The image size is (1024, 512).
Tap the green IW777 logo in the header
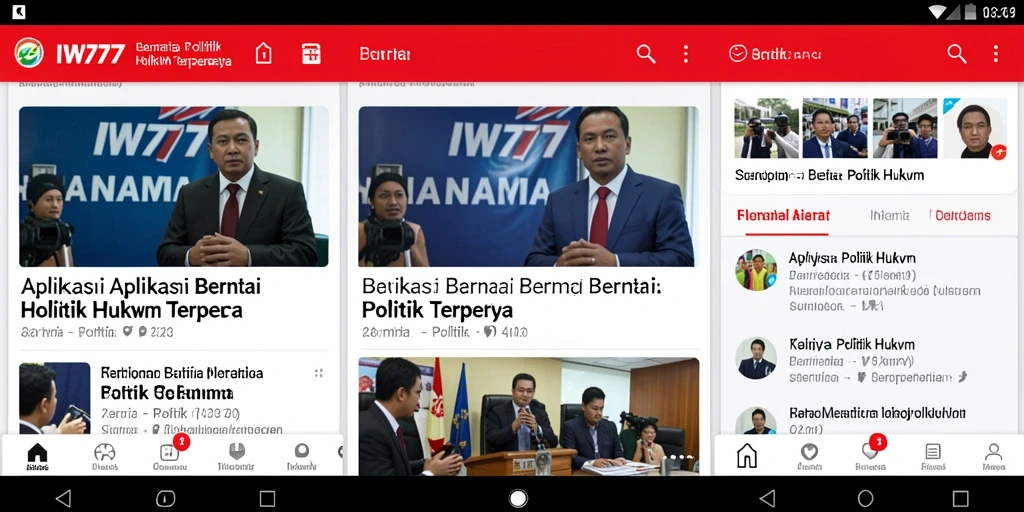pos(29,53)
